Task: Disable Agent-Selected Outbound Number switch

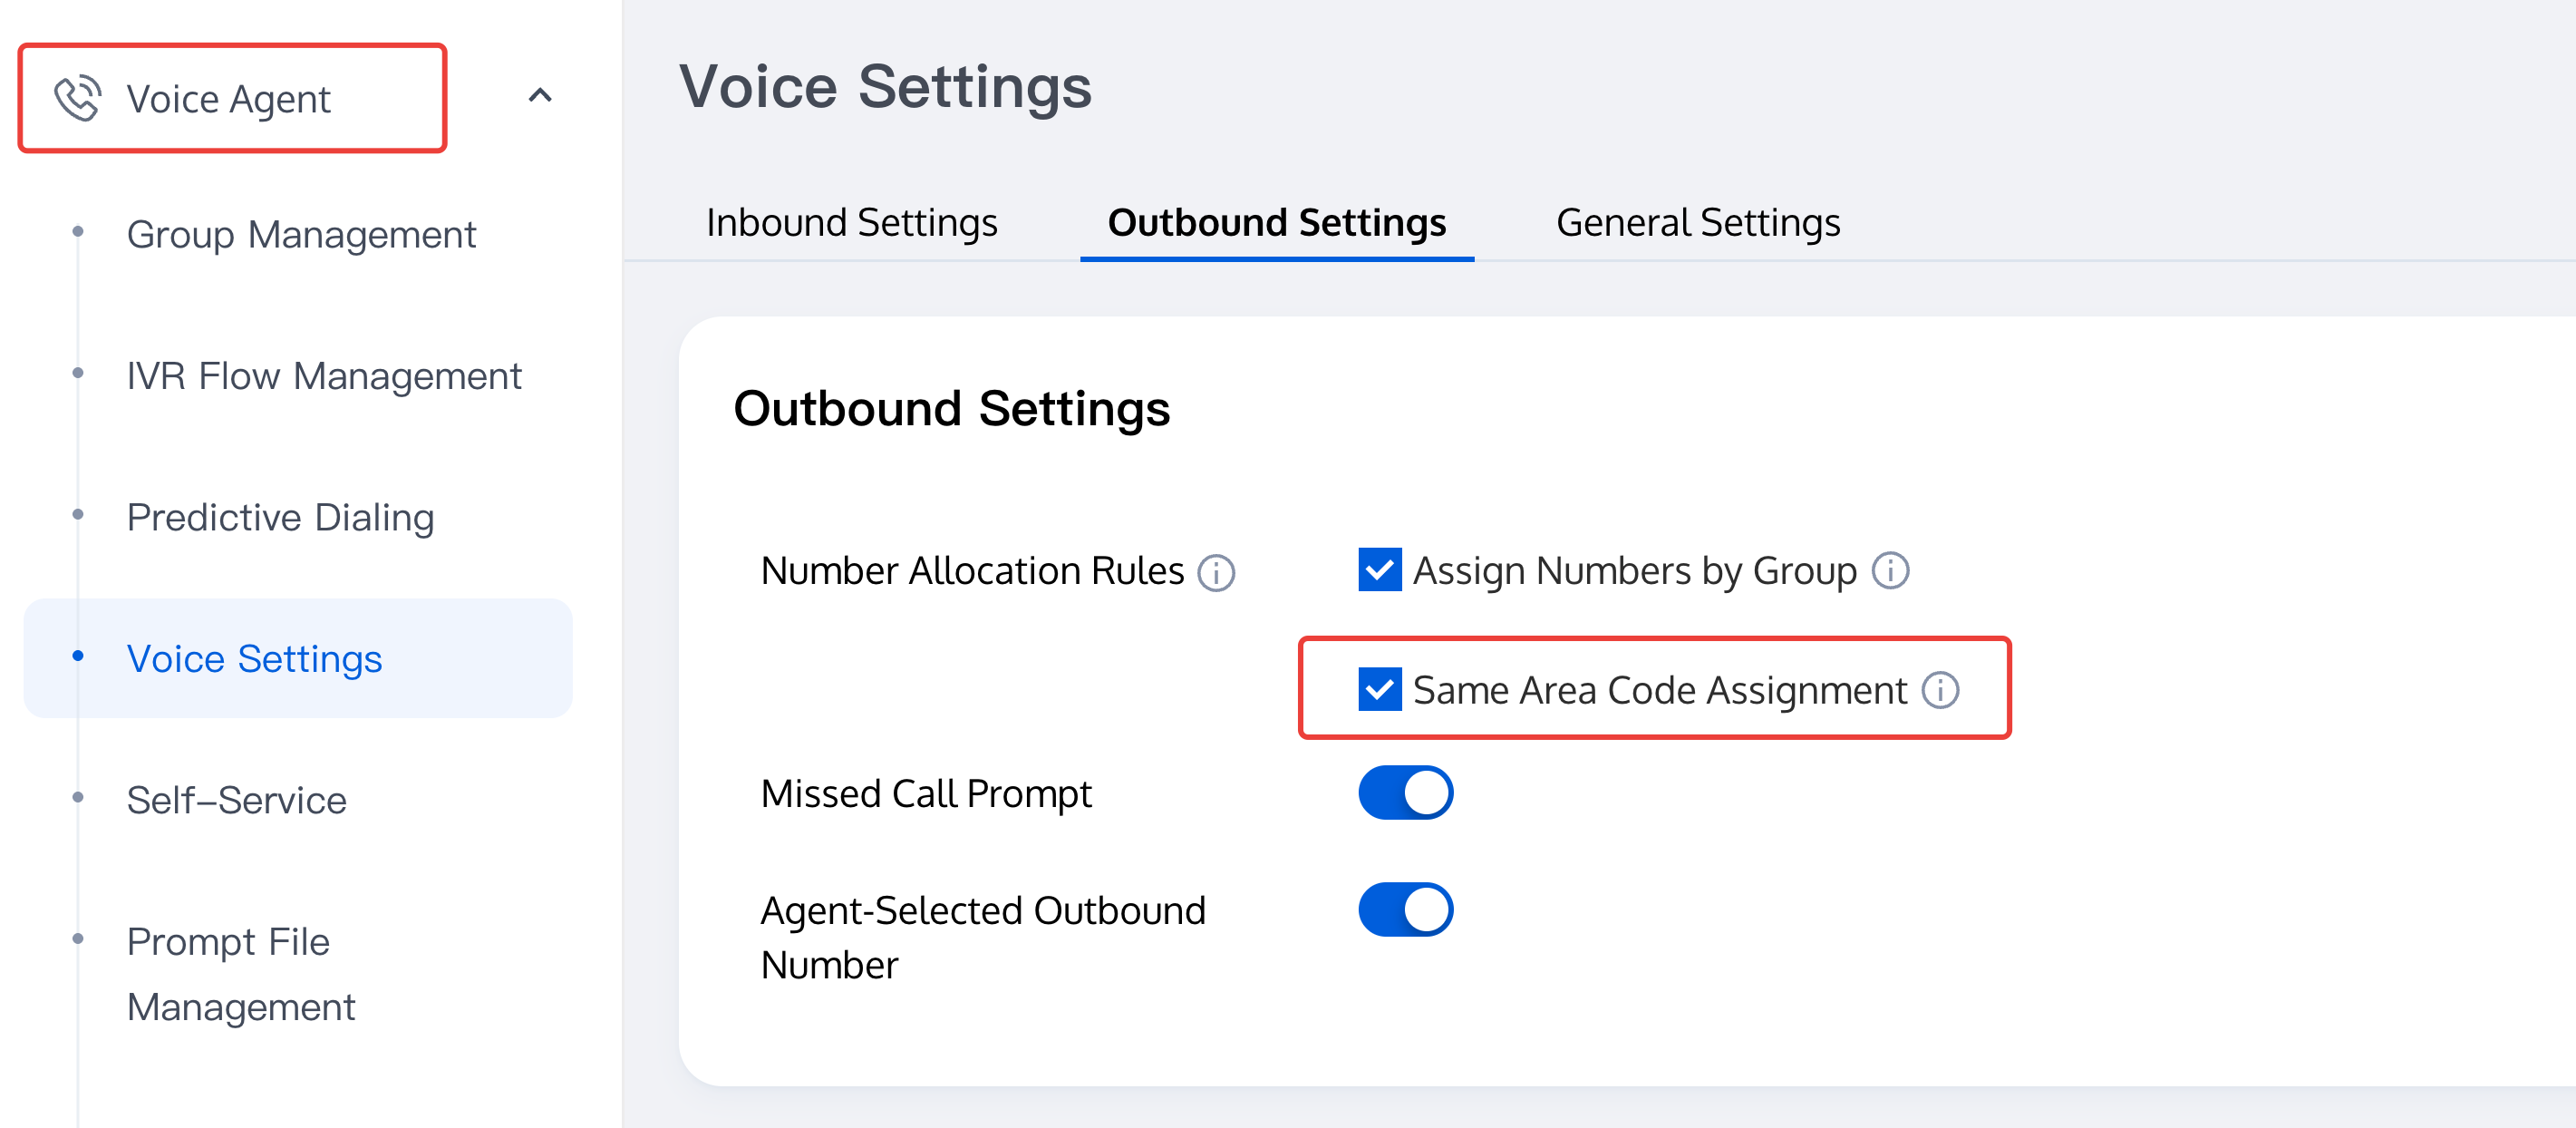Action: (1404, 910)
